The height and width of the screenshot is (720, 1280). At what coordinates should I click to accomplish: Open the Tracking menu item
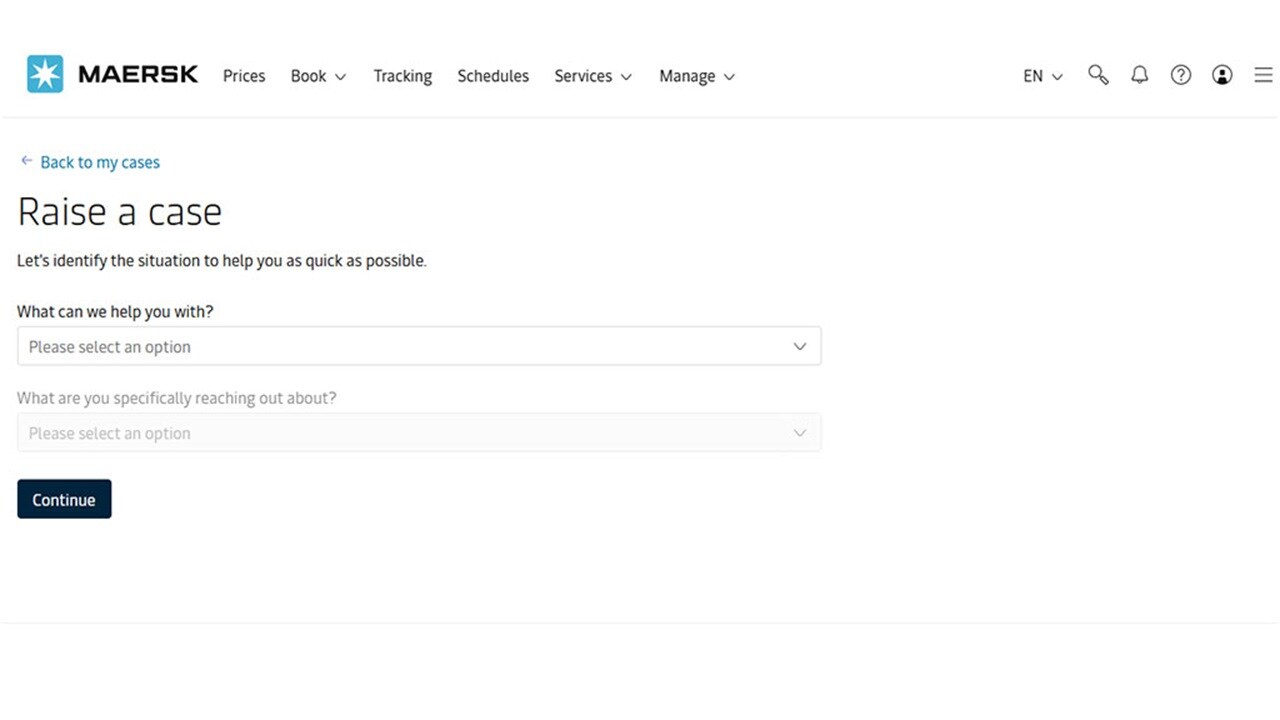pyautogui.click(x=402, y=76)
